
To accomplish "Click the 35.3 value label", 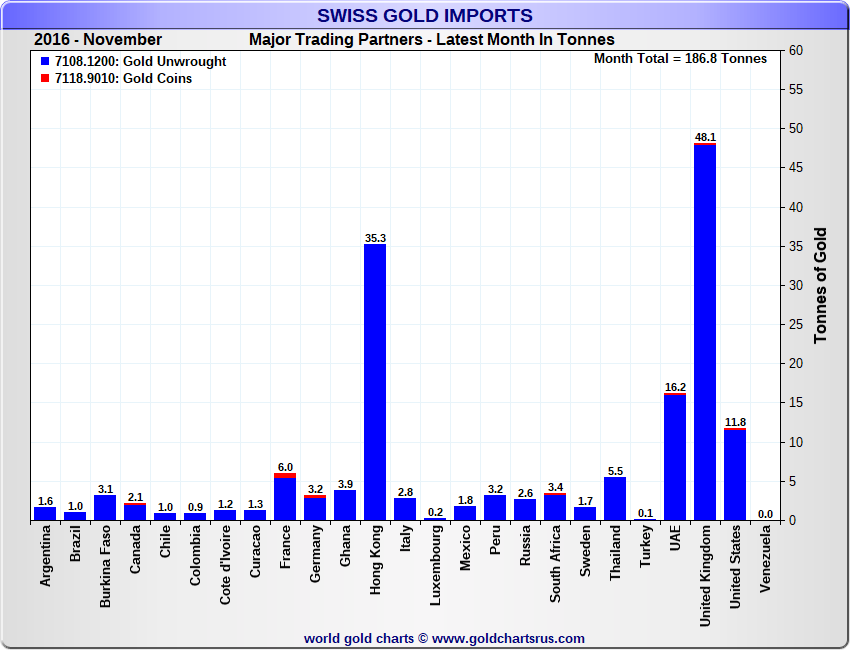I will click(374, 238).
